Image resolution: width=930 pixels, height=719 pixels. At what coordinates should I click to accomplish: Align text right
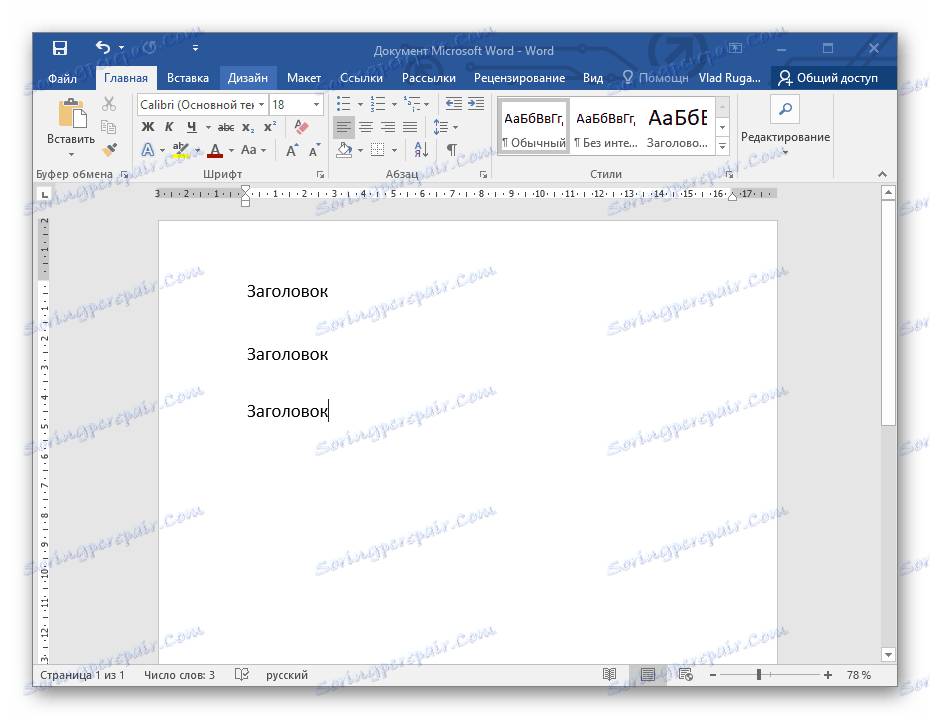pyautogui.click(x=388, y=127)
